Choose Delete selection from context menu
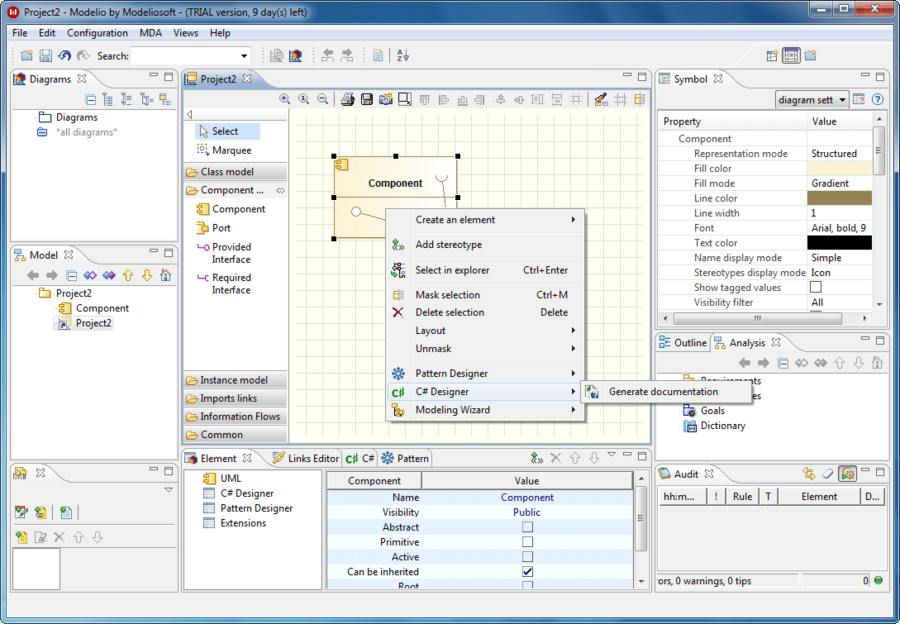Screen dimensions: 900x624 click(485, 312)
